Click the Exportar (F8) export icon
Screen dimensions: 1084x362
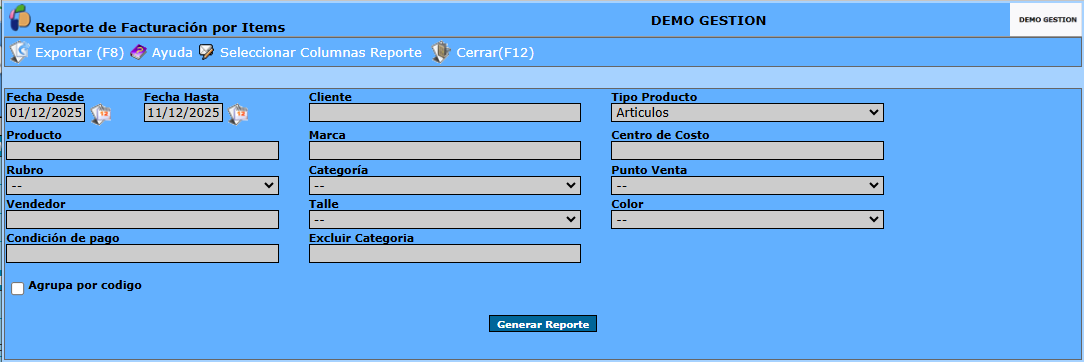(20, 52)
